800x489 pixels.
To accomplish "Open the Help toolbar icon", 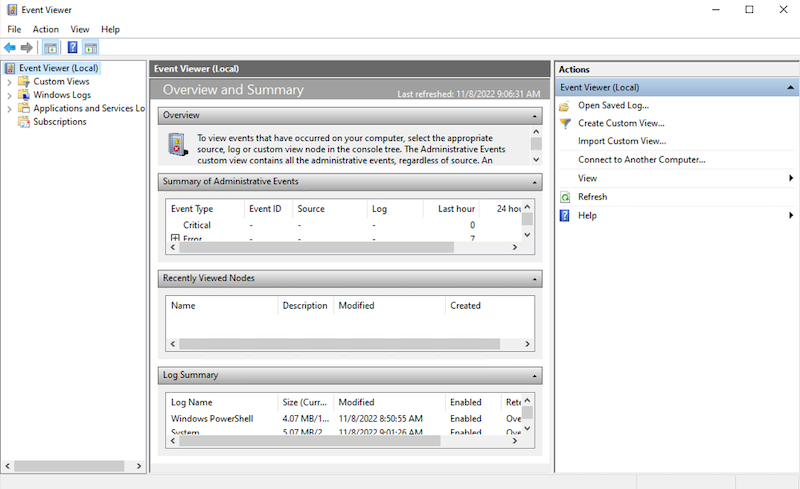I will [72, 48].
